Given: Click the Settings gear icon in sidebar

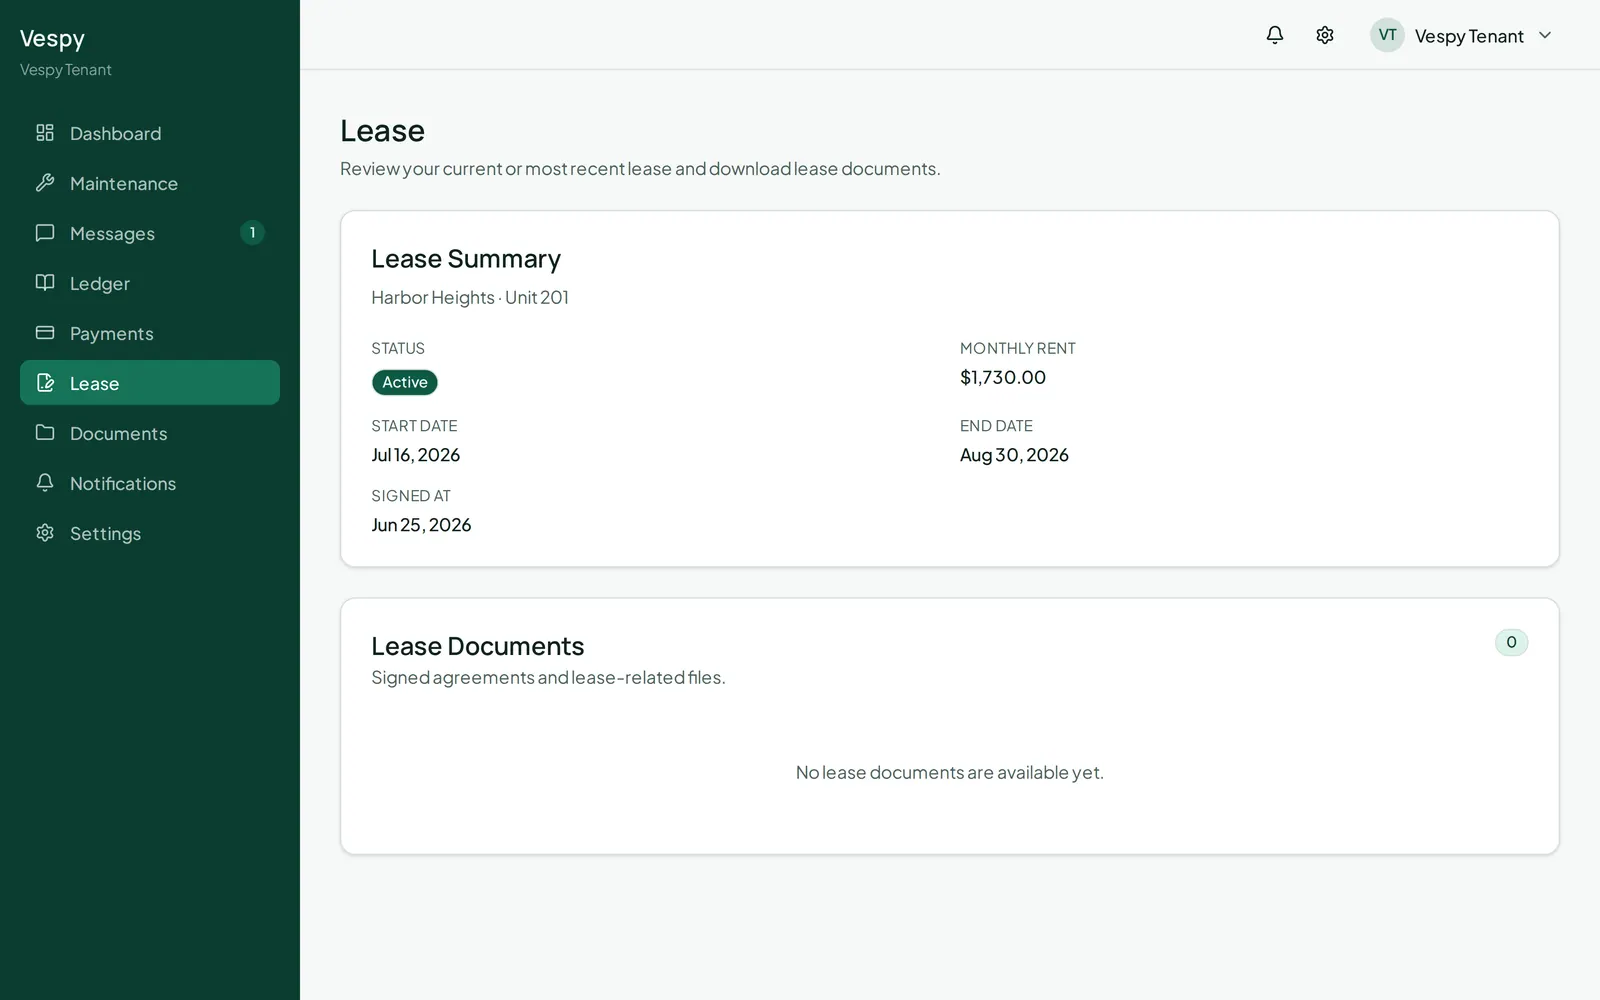Looking at the screenshot, I should 45,533.
